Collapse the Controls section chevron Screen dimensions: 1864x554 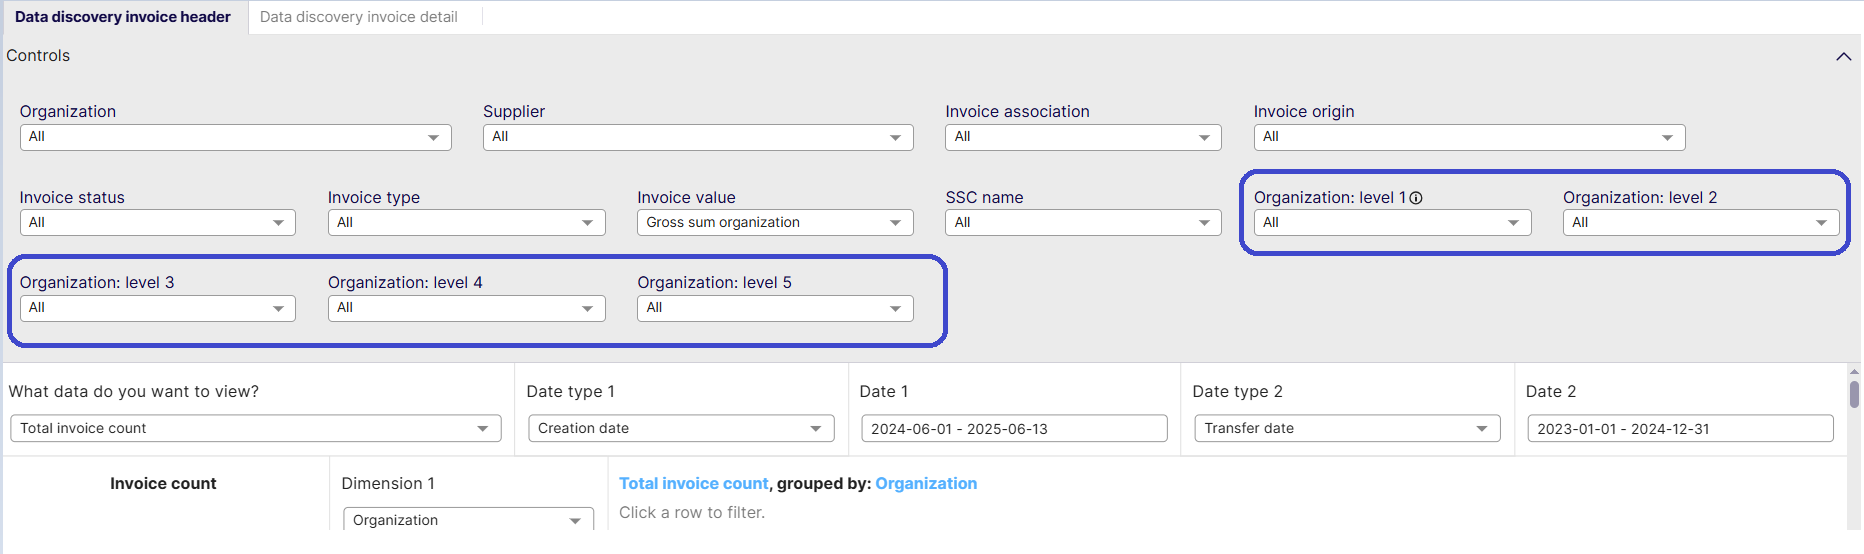click(x=1843, y=57)
